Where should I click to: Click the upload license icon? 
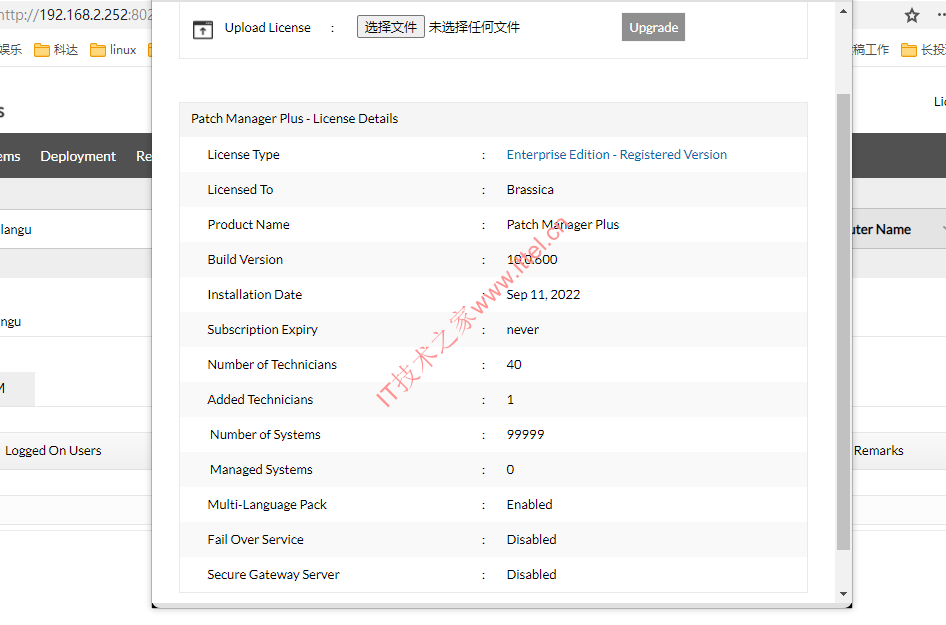pos(203,29)
